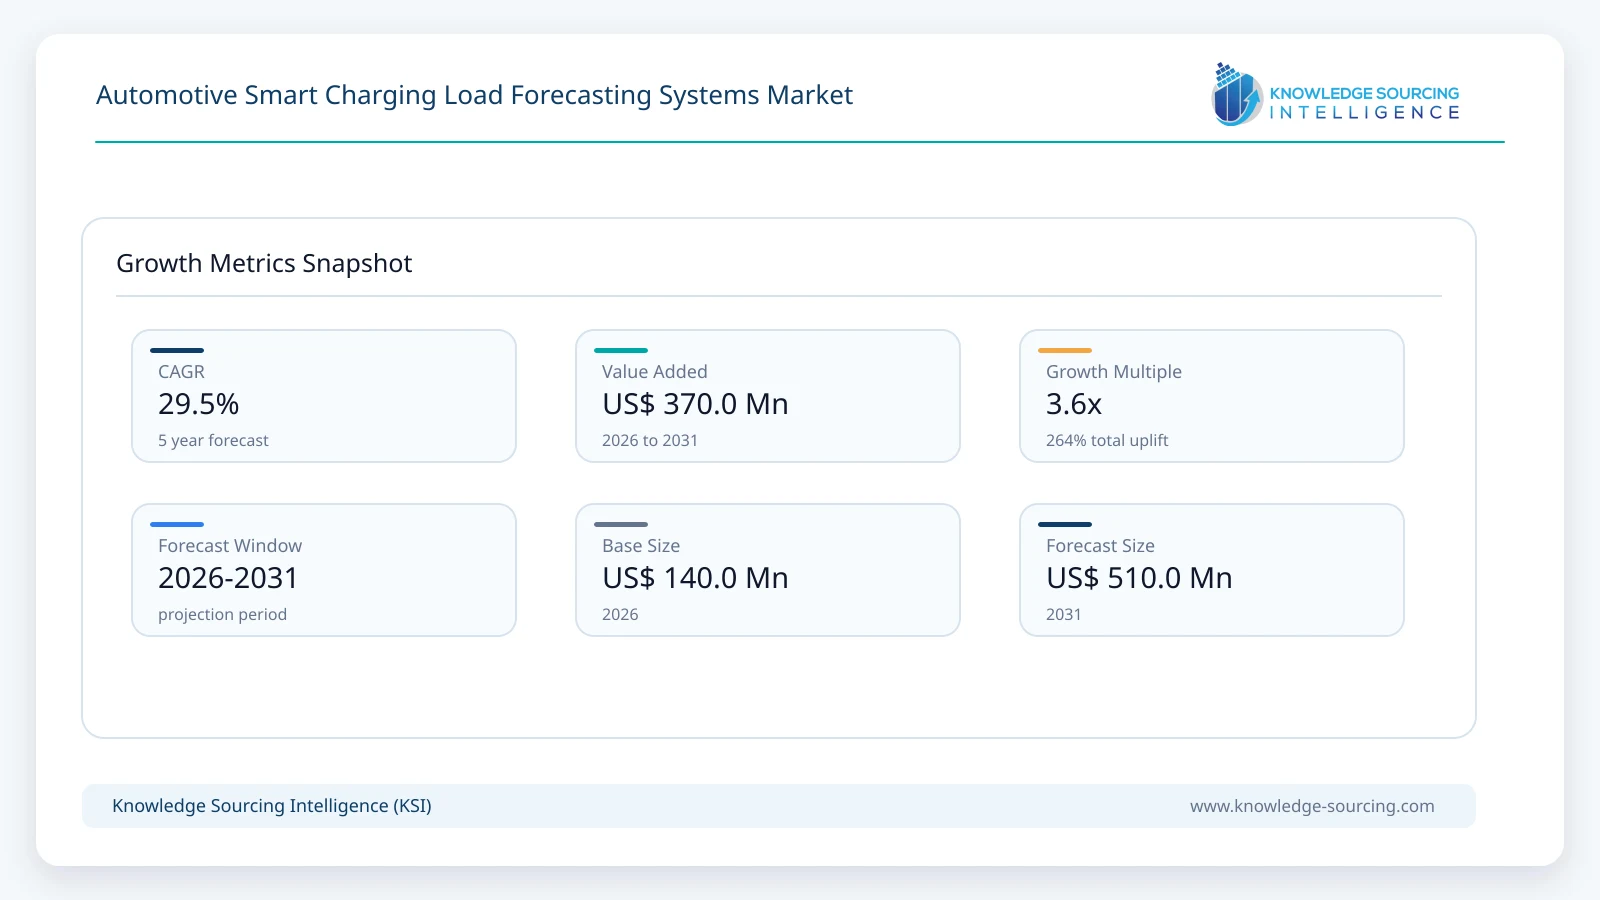
Task: Click the 'CAGR' card label
Action: tap(181, 372)
